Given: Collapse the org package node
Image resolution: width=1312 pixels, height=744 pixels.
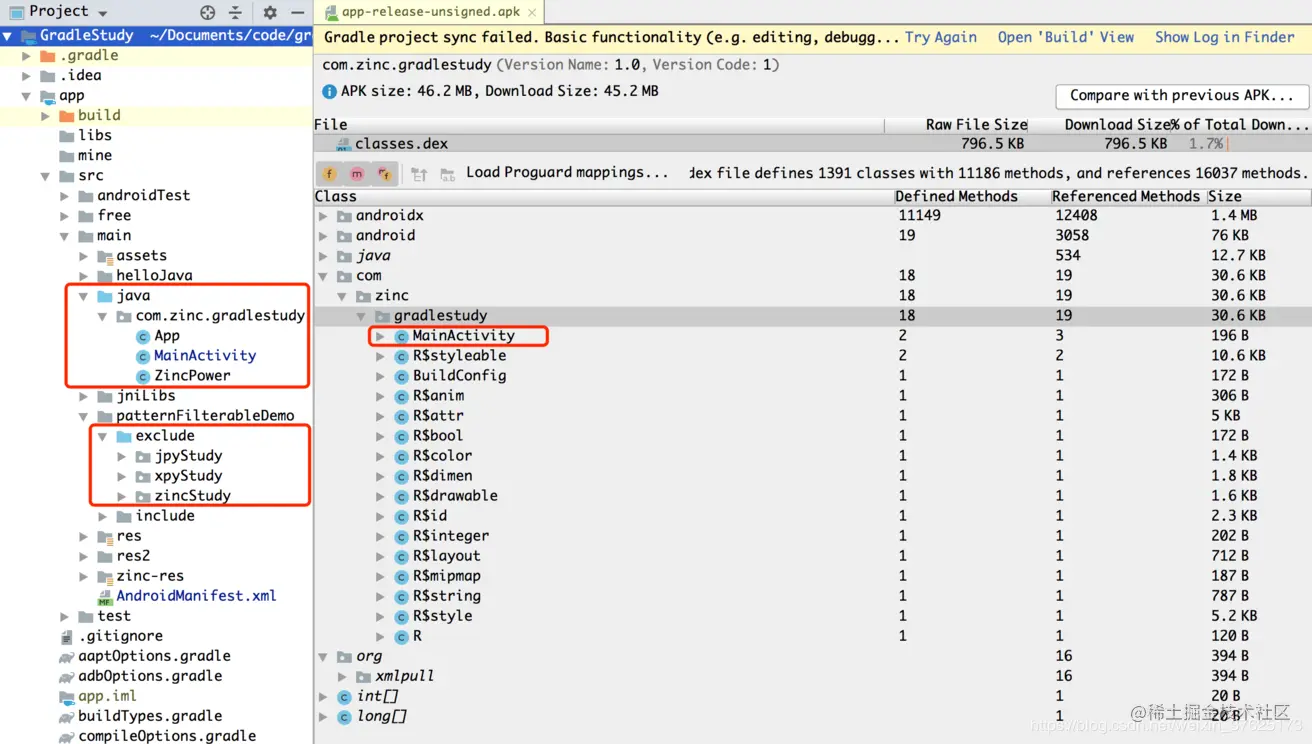Looking at the screenshot, I should (323, 656).
